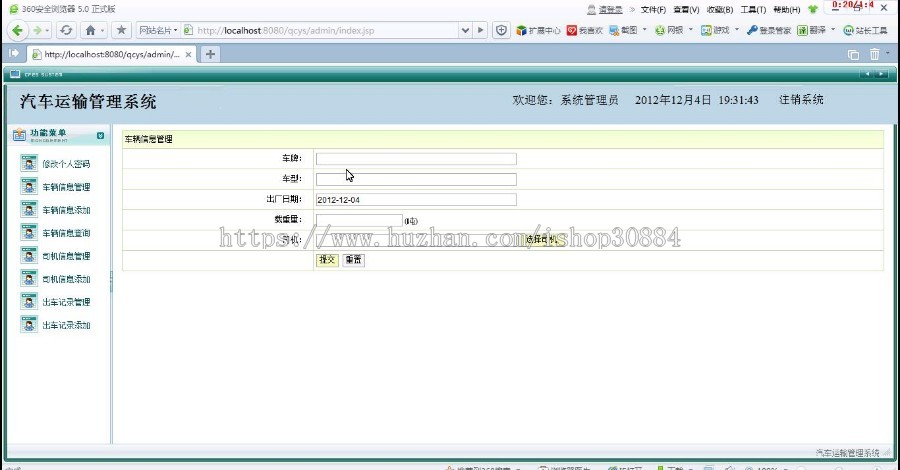
Task: Toggle the sidebar arrow left of tabs
Action: coord(14,53)
